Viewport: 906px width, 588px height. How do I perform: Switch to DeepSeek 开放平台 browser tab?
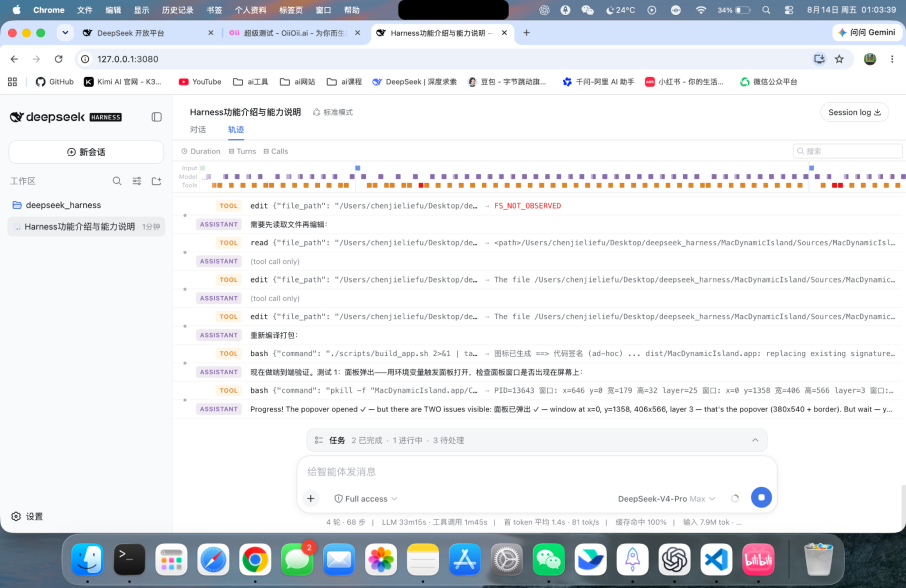point(147,33)
